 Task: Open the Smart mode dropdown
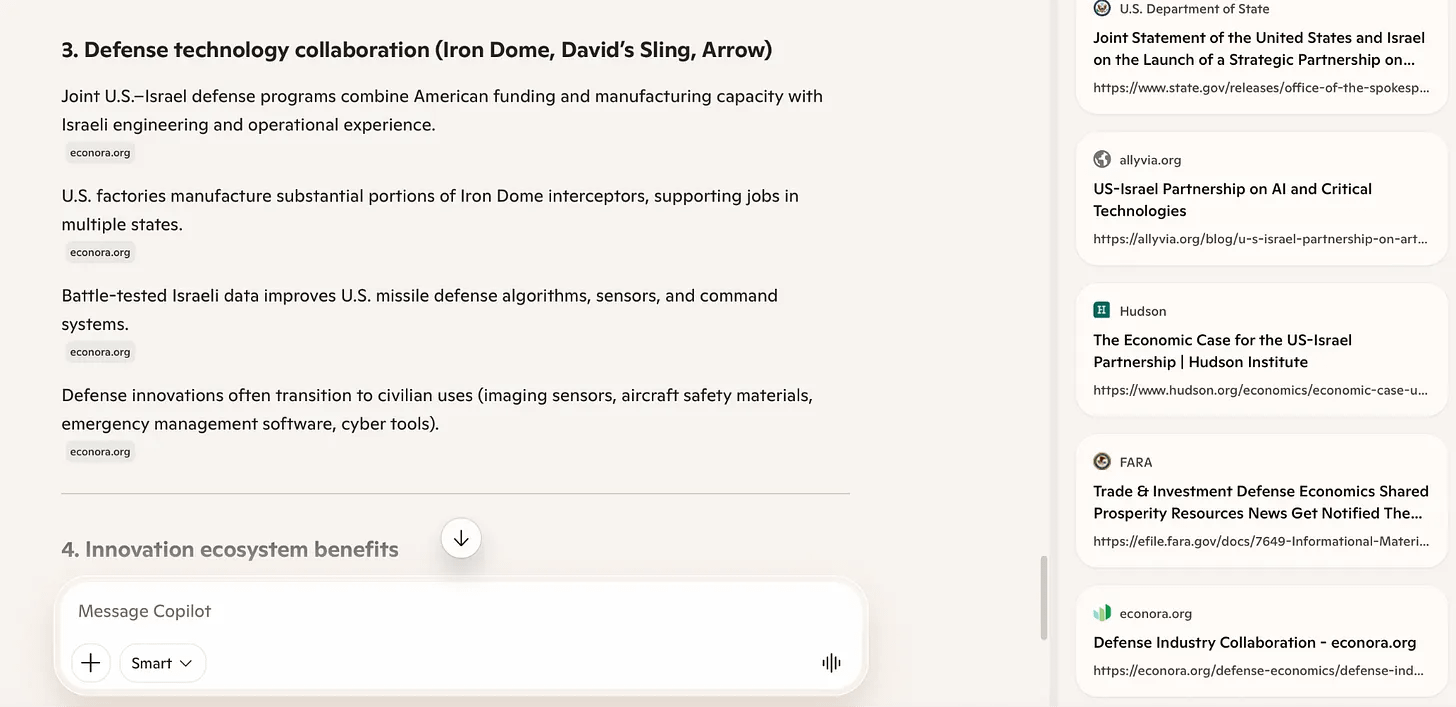click(162, 663)
